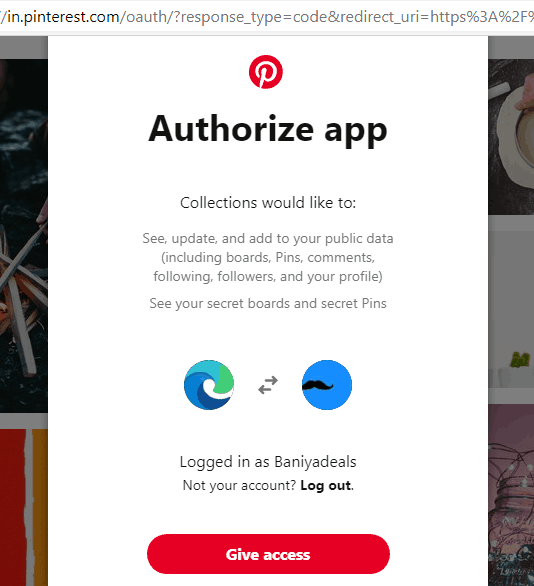Click the red Pinterest logo icon
This screenshot has width=534, height=586.
pyautogui.click(x=266, y=72)
